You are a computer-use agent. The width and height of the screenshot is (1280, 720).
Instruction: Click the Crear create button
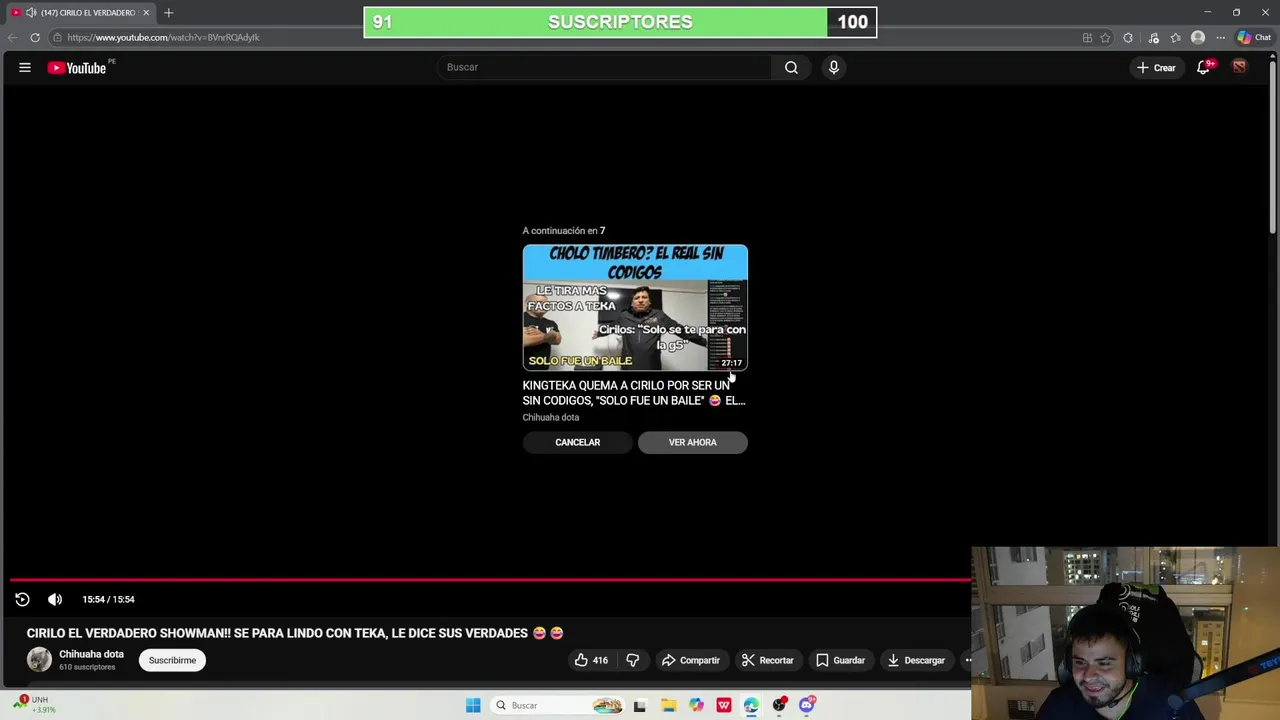pos(1157,68)
